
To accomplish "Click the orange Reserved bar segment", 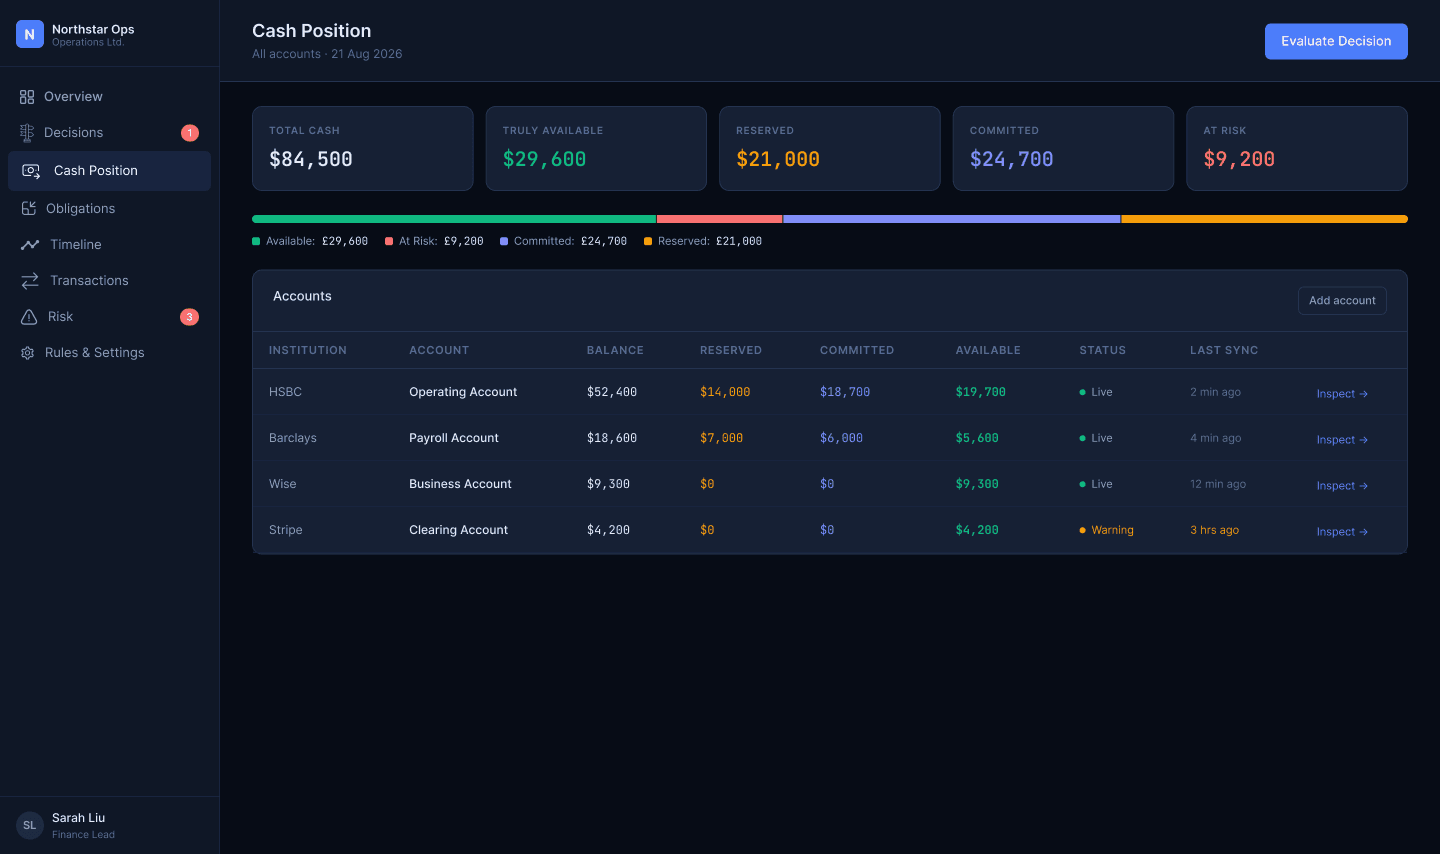I will [1265, 219].
